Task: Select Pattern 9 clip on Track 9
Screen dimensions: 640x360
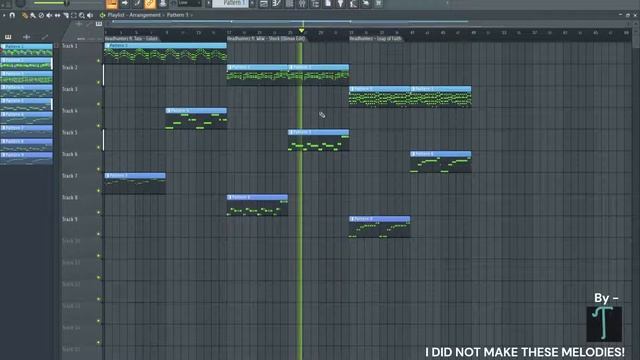Action: [x=380, y=227]
